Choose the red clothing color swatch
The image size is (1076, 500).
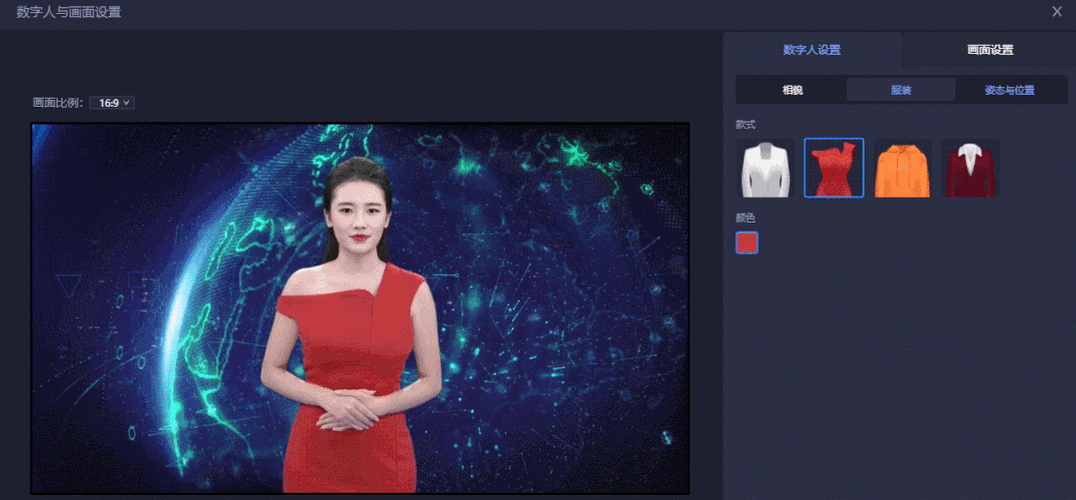point(747,243)
